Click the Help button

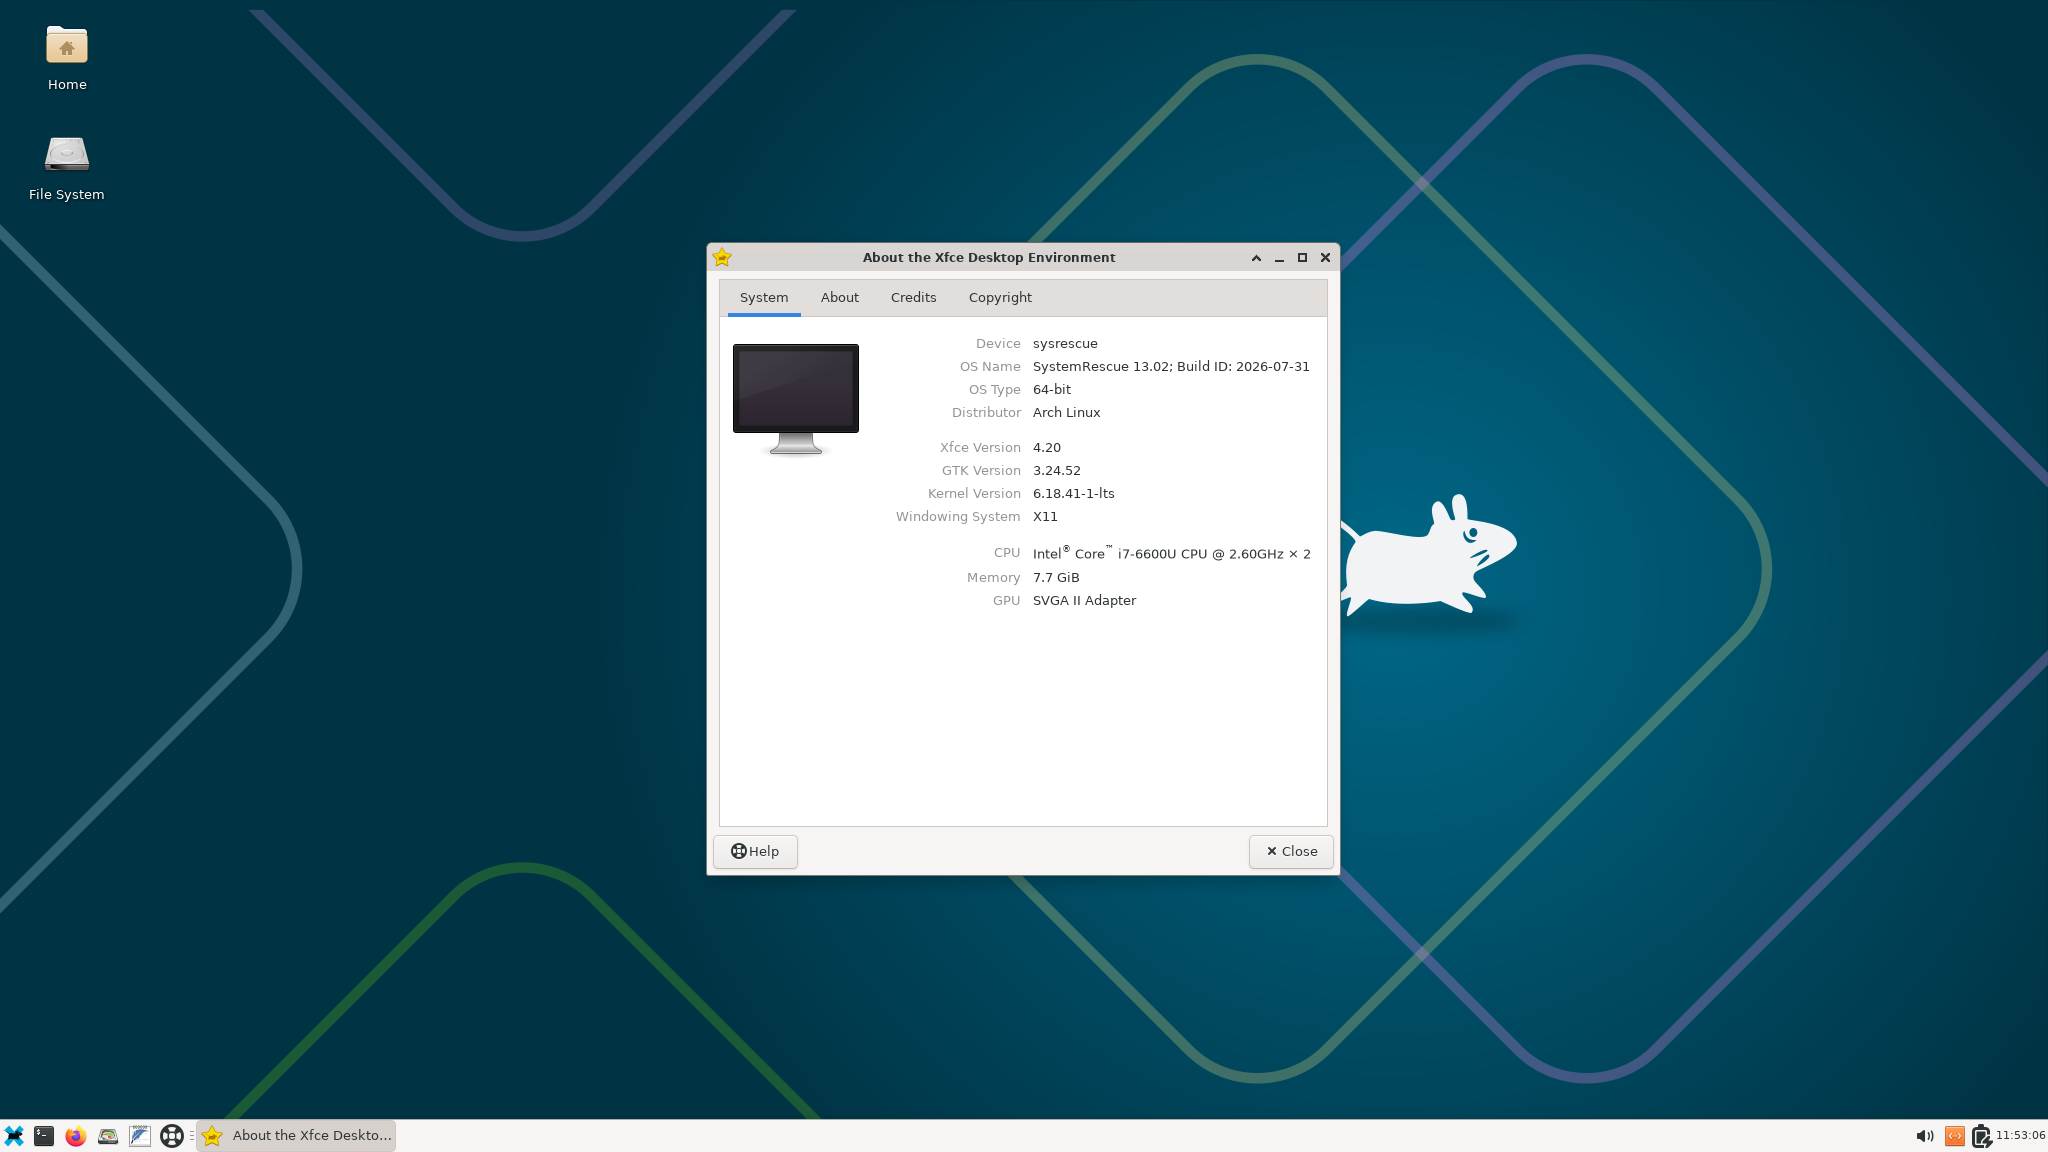click(x=755, y=852)
